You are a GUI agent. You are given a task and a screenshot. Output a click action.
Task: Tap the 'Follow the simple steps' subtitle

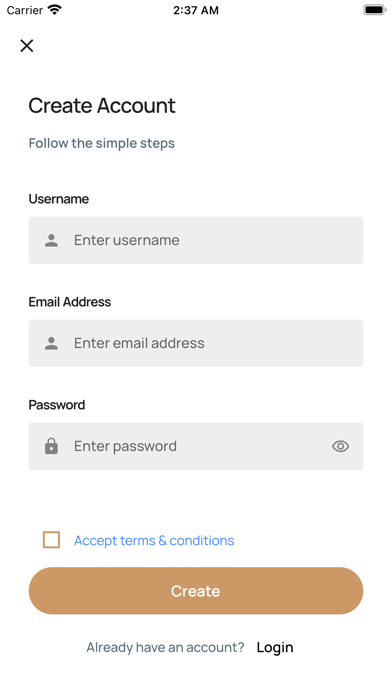(102, 143)
